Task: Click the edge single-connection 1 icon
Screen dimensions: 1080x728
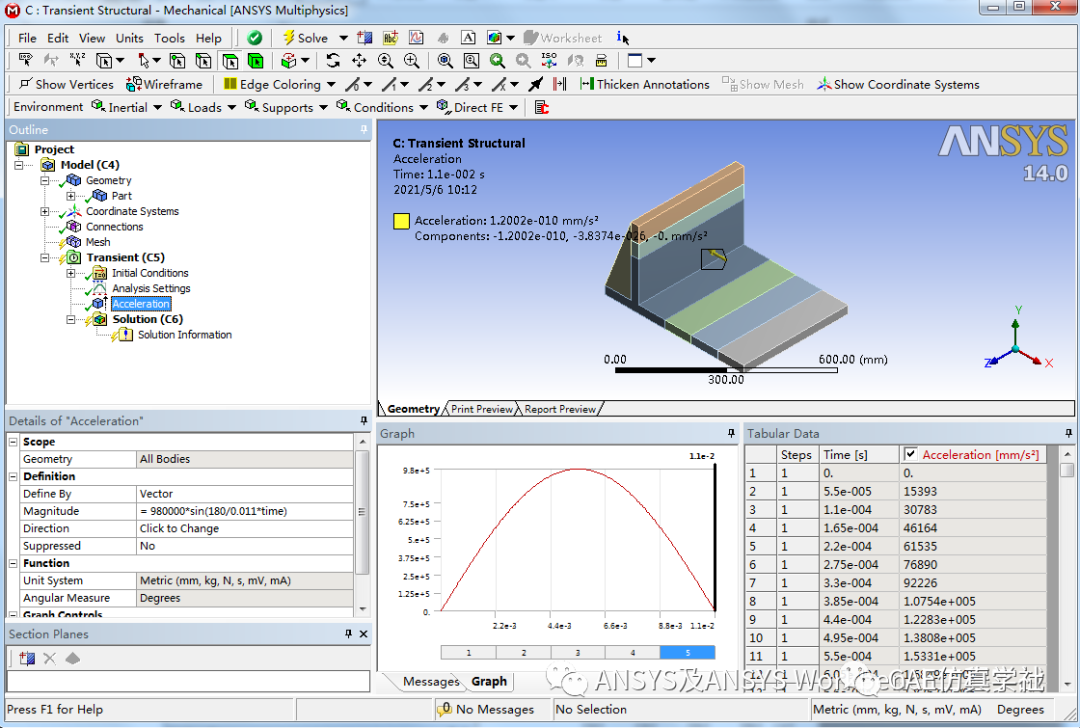Action: coord(390,84)
